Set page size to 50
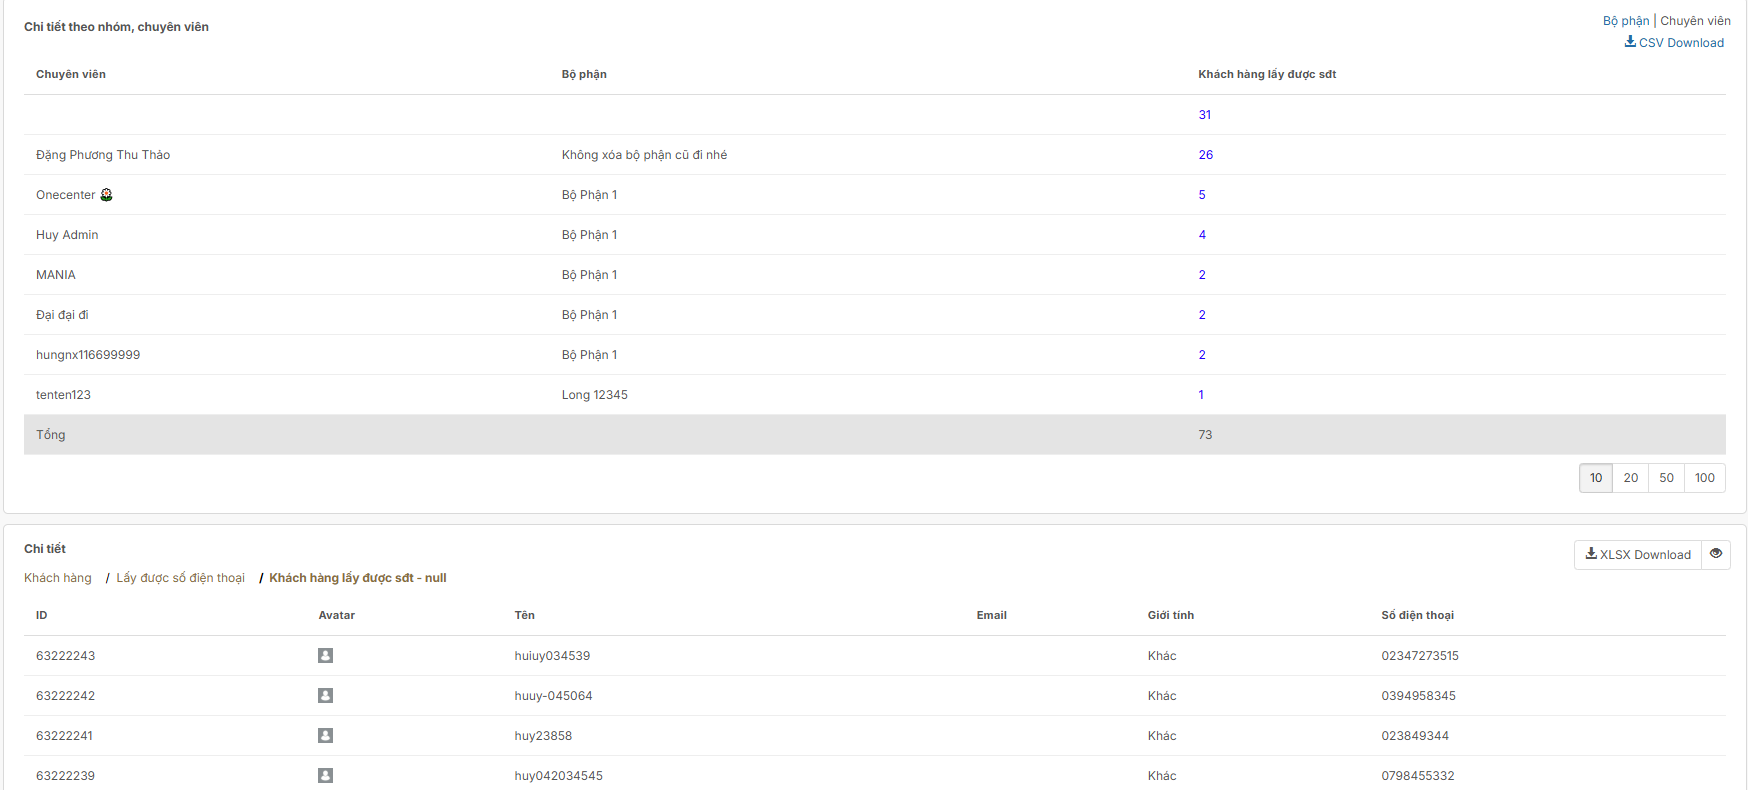 1666,478
